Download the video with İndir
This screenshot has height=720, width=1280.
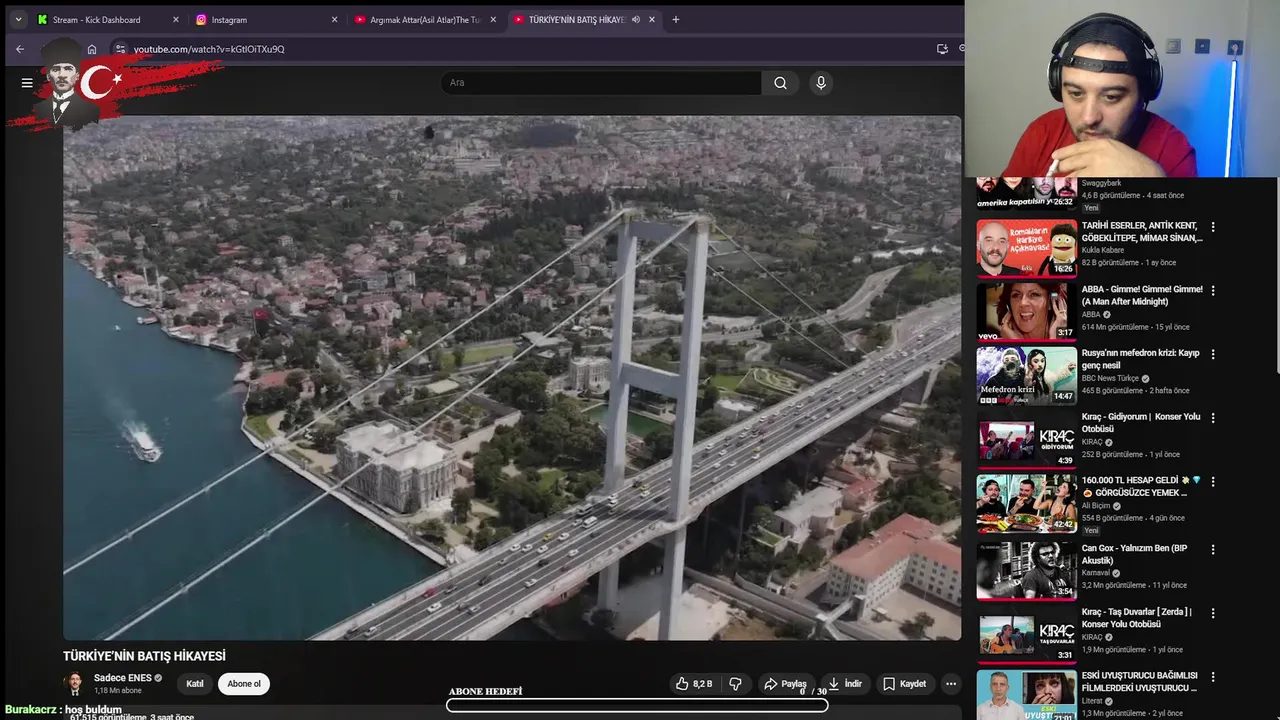[844, 684]
